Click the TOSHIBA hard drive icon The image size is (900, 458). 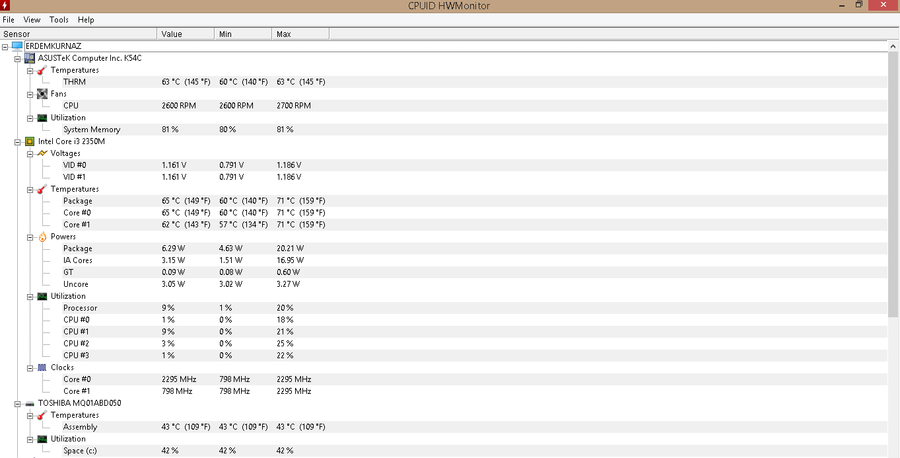point(30,403)
